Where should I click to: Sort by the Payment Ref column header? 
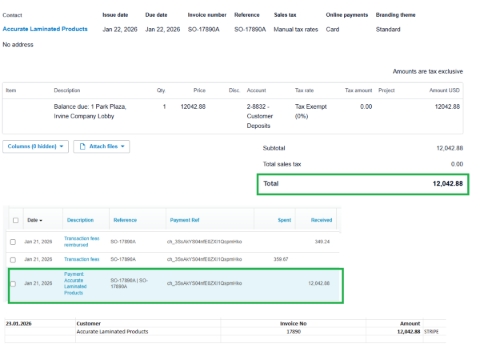click(x=185, y=220)
